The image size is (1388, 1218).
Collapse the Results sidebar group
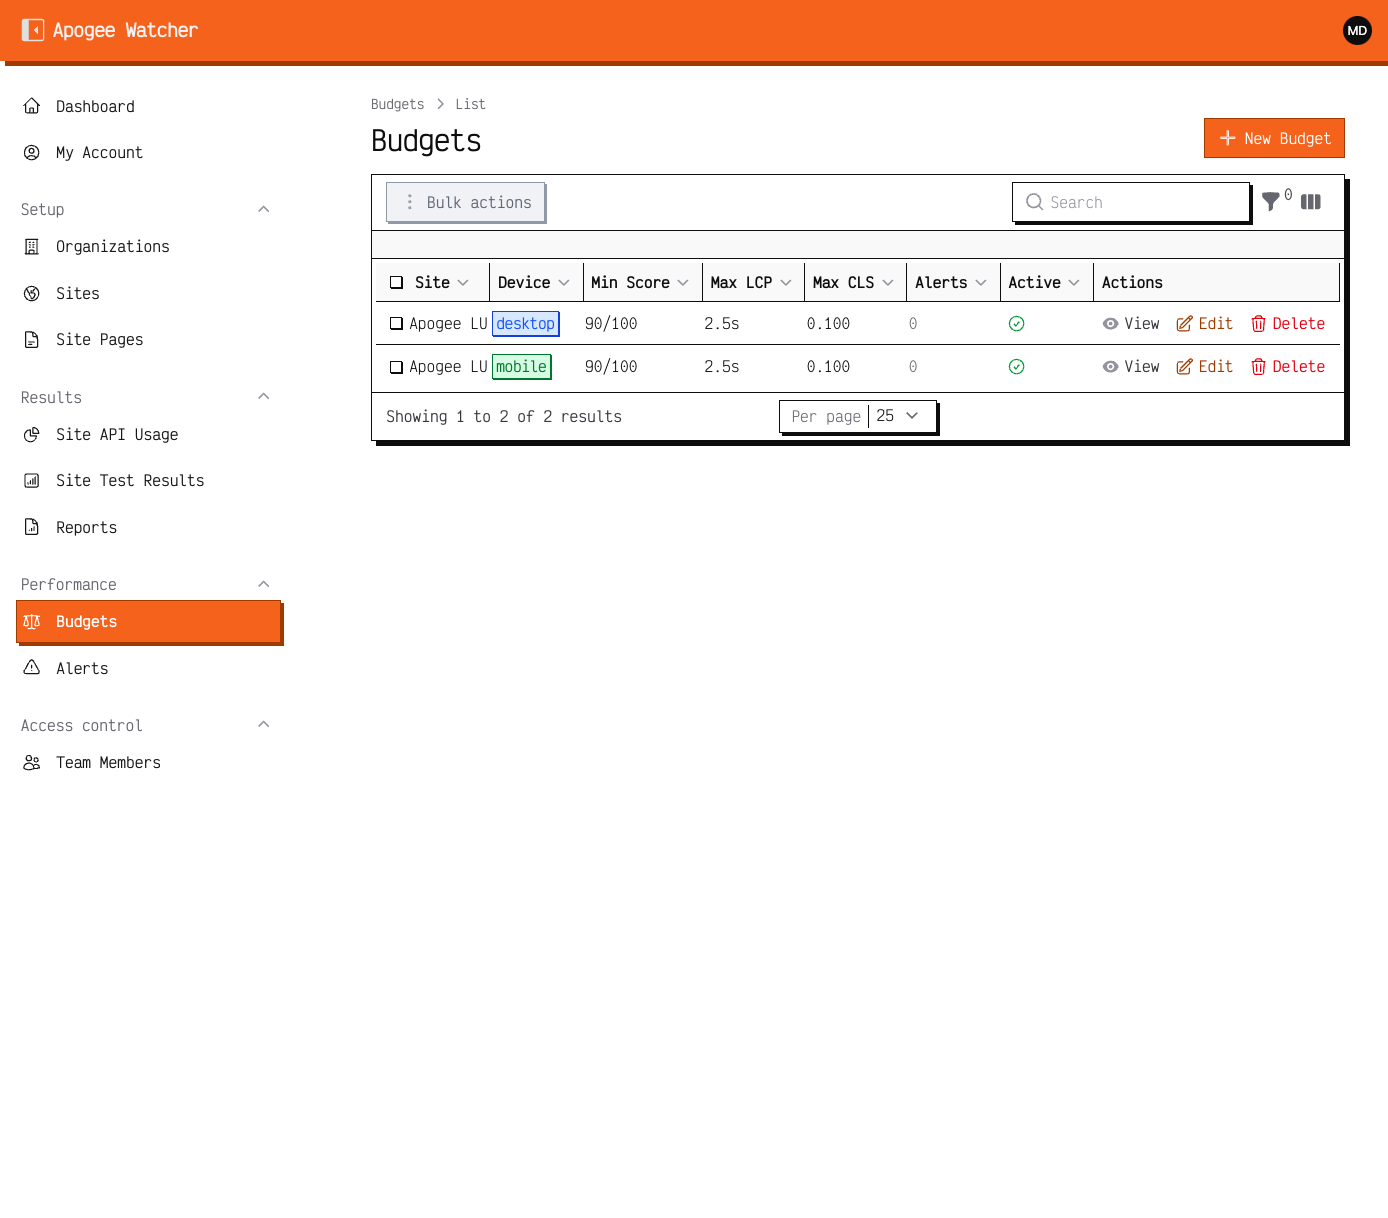(x=264, y=396)
